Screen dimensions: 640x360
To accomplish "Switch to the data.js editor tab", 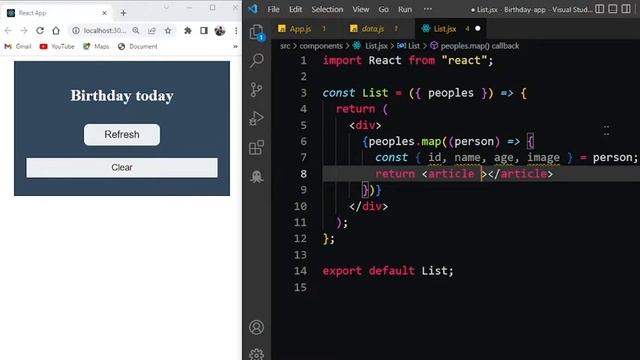I will click(x=373, y=29).
